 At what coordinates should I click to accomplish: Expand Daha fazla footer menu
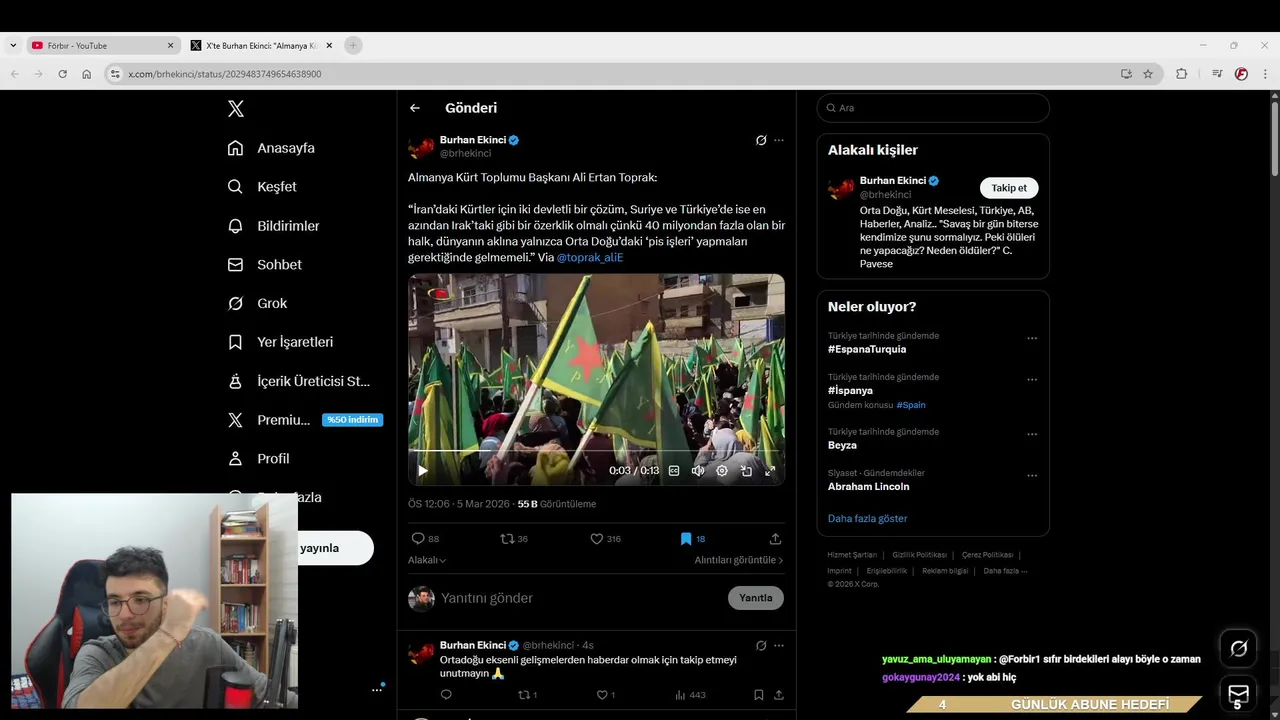pos(1005,571)
